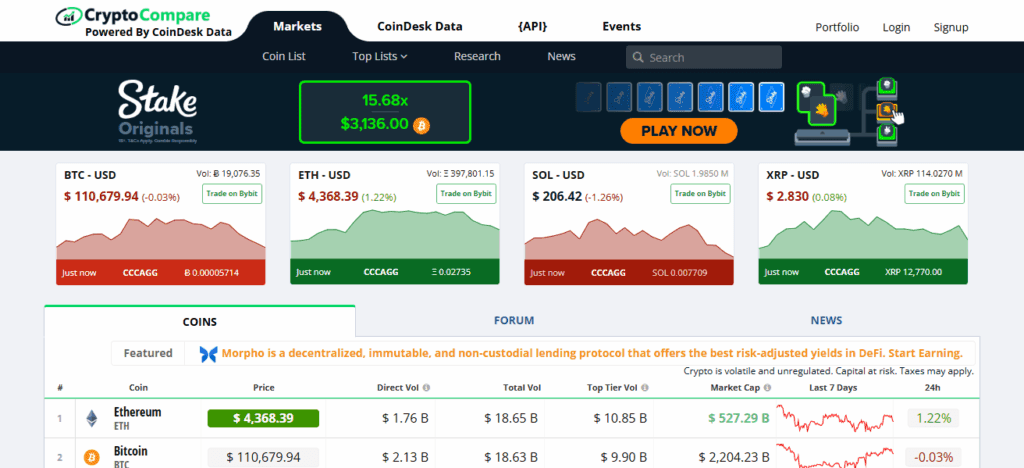This screenshot has width=1024, height=468.
Task: Click BTC - USD card title
Action: (90, 175)
